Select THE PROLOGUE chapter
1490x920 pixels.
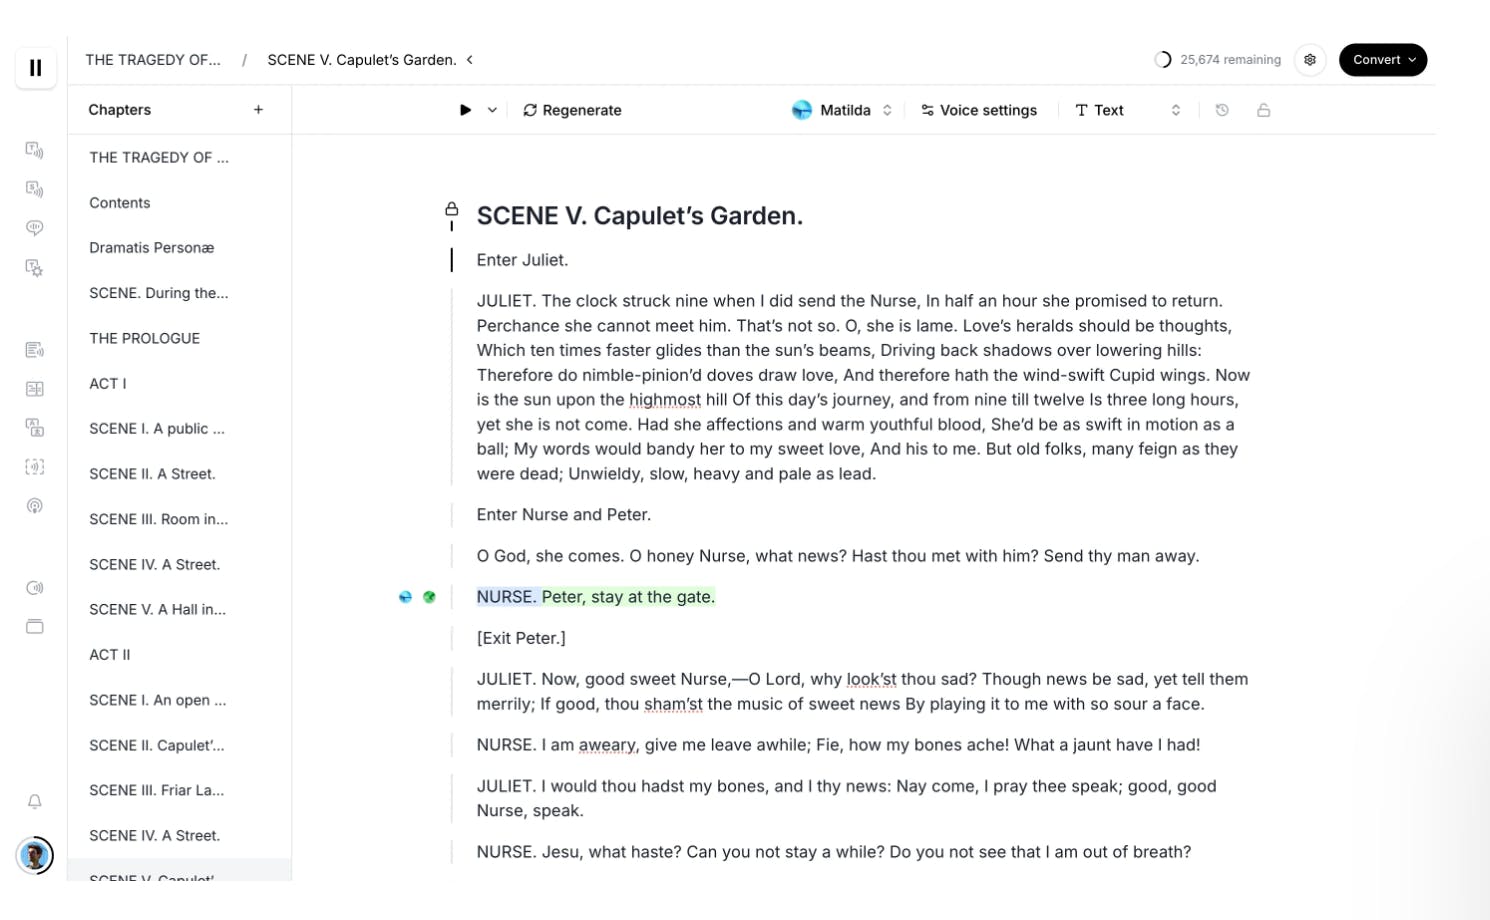point(145,338)
